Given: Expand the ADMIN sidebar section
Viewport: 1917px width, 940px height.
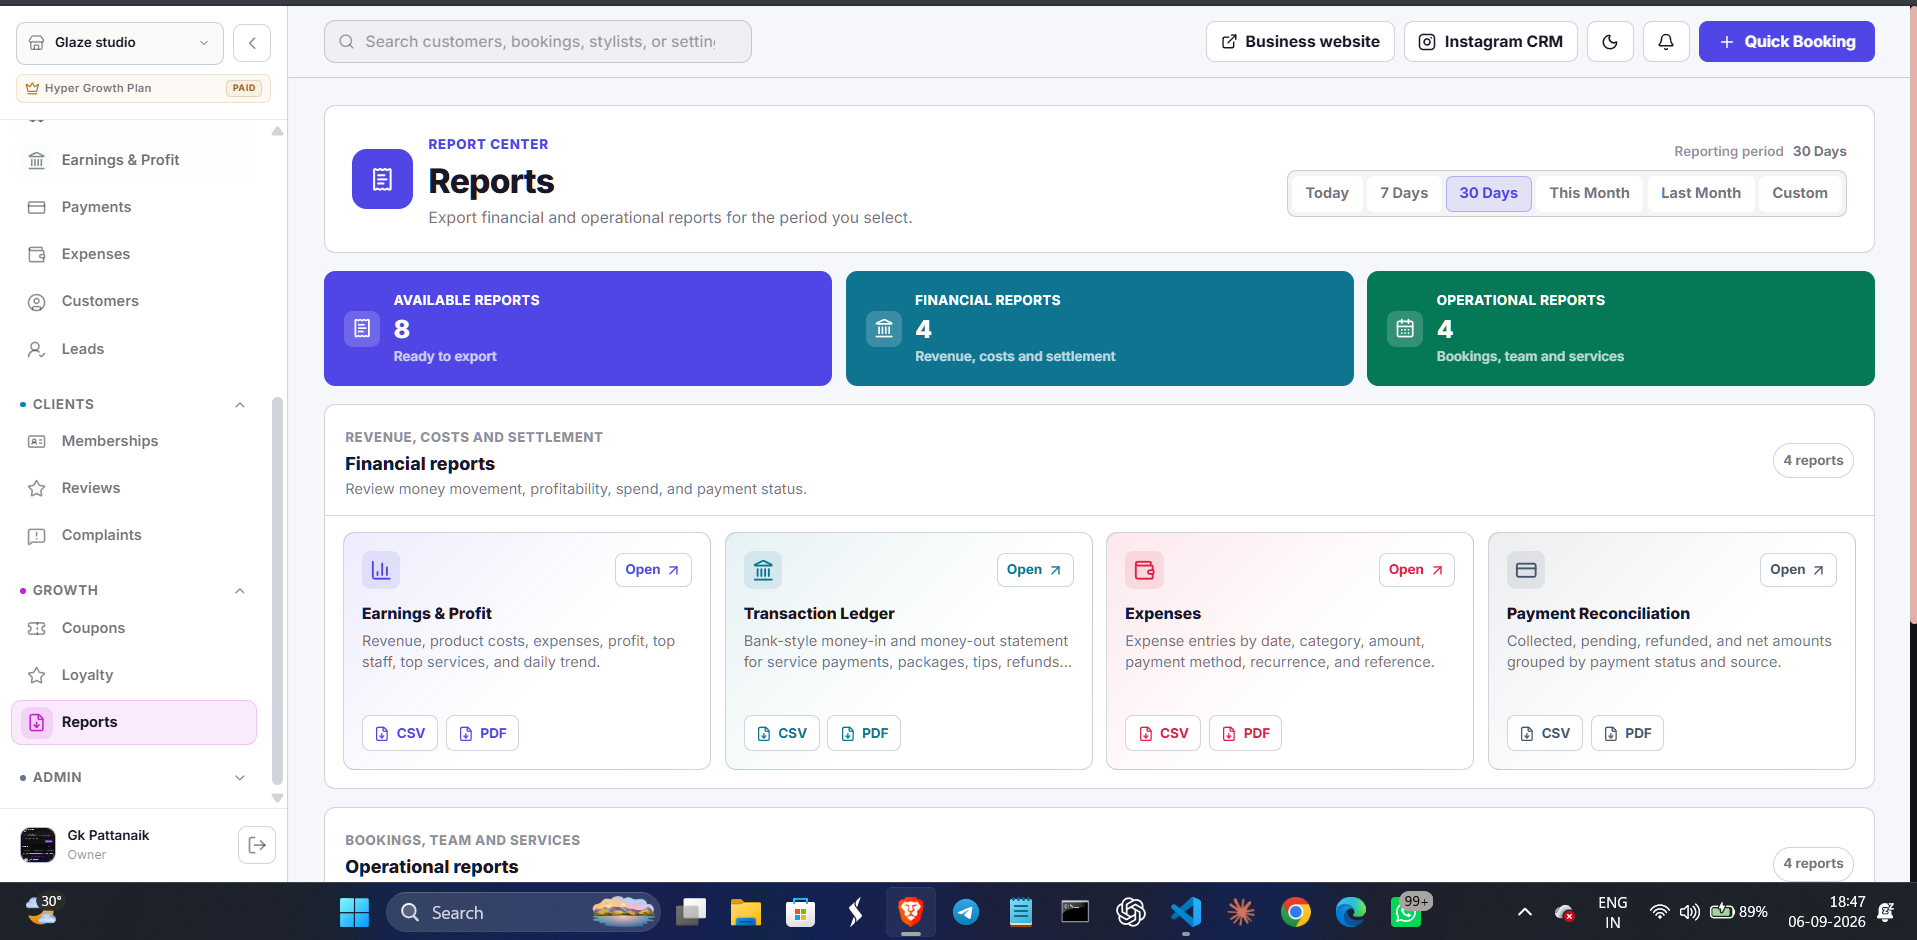Looking at the screenshot, I should point(240,778).
